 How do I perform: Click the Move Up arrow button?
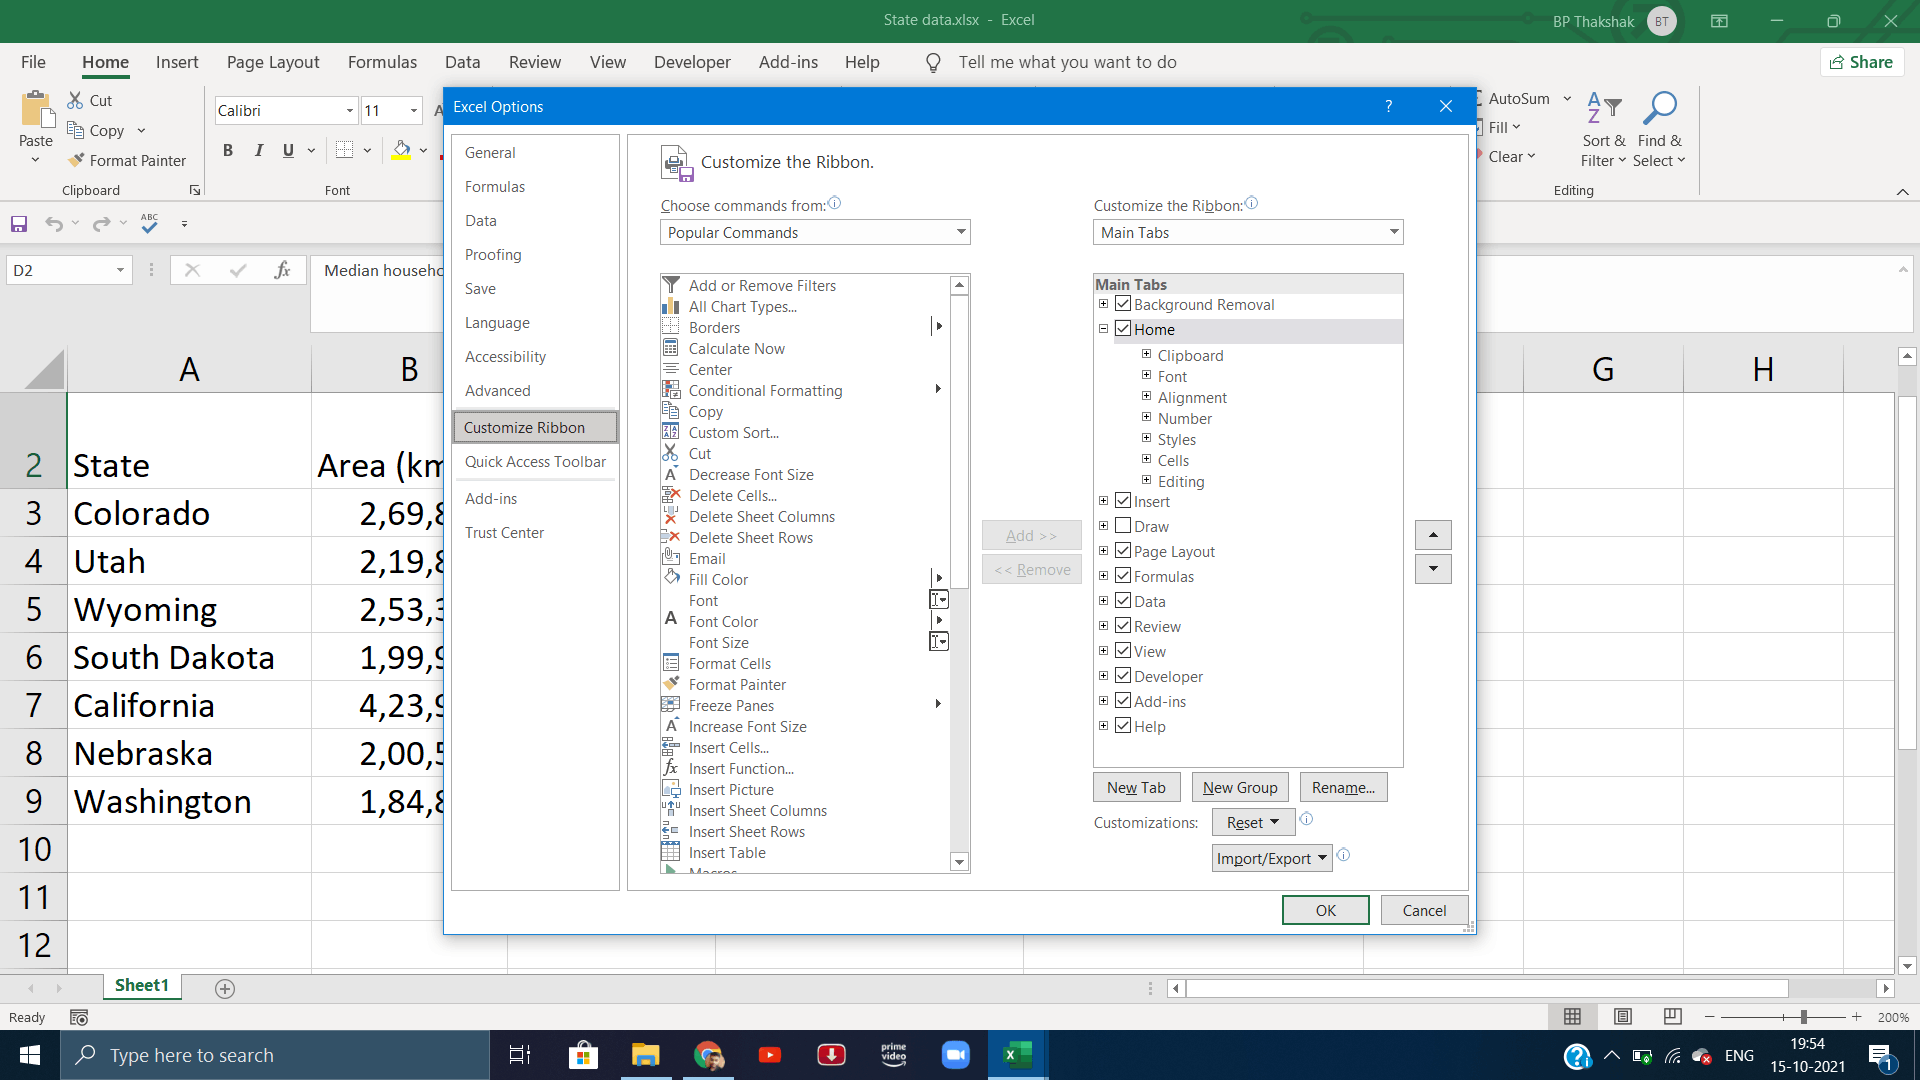coord(1433,535)
